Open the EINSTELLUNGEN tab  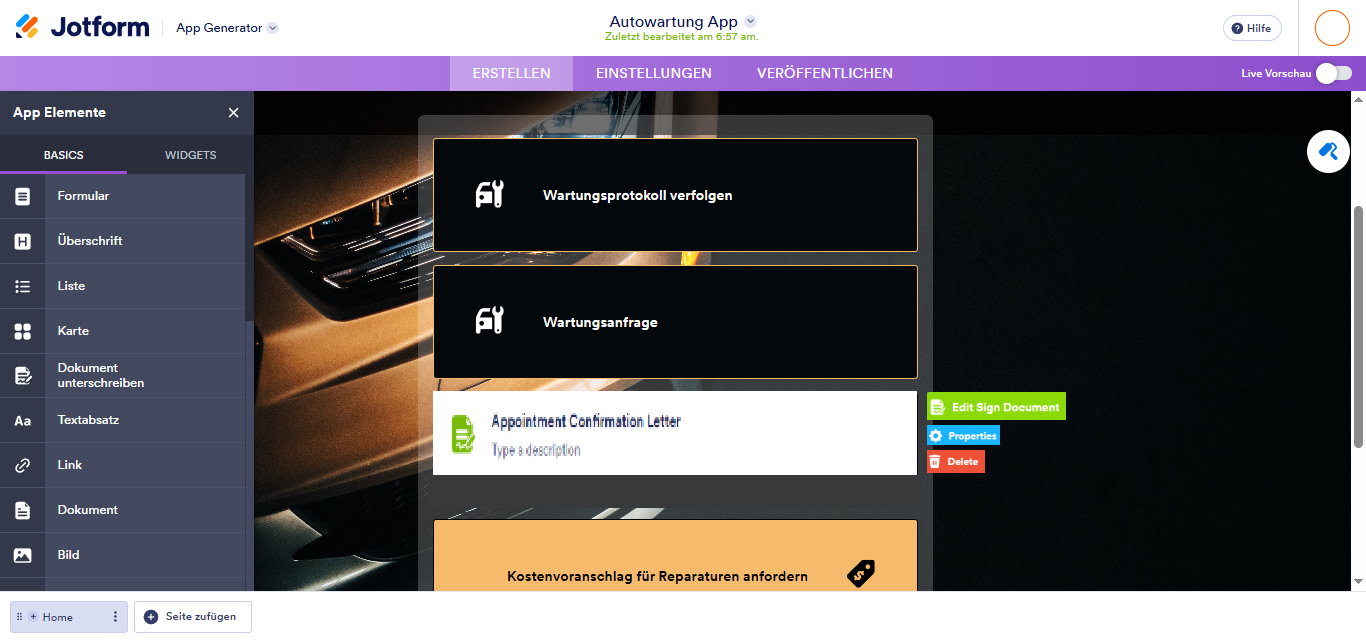click(x=653, y=72)
